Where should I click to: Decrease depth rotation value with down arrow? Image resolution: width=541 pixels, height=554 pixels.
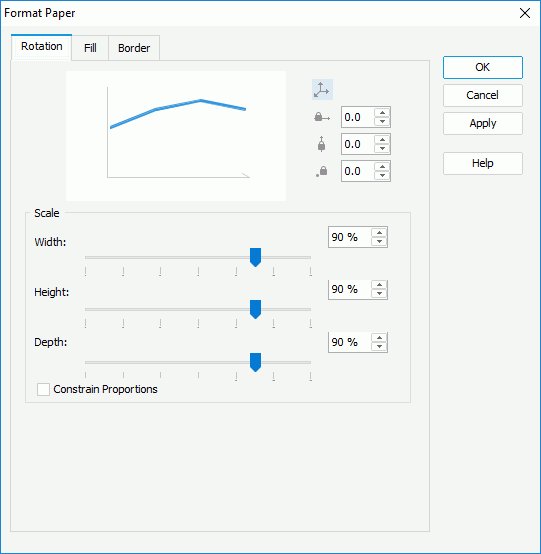[382, 176]
